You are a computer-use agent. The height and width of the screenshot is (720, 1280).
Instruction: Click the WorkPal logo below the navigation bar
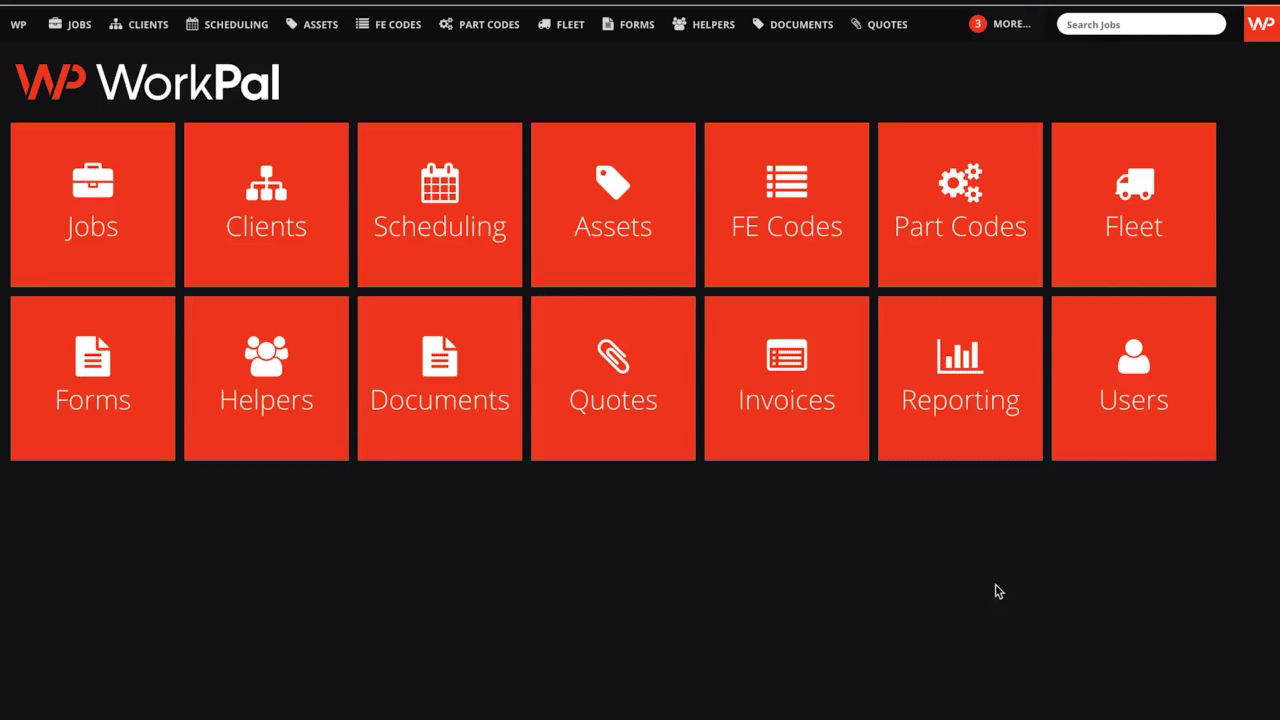pos(147,82)
